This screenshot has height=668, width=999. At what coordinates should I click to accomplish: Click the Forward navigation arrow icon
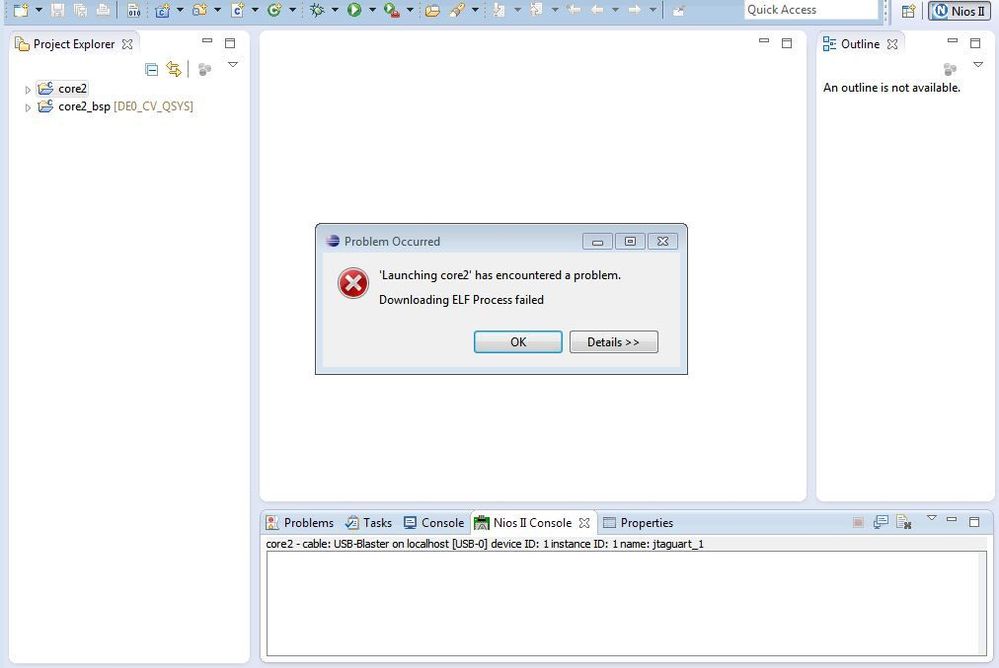click(x=635, y=10)
